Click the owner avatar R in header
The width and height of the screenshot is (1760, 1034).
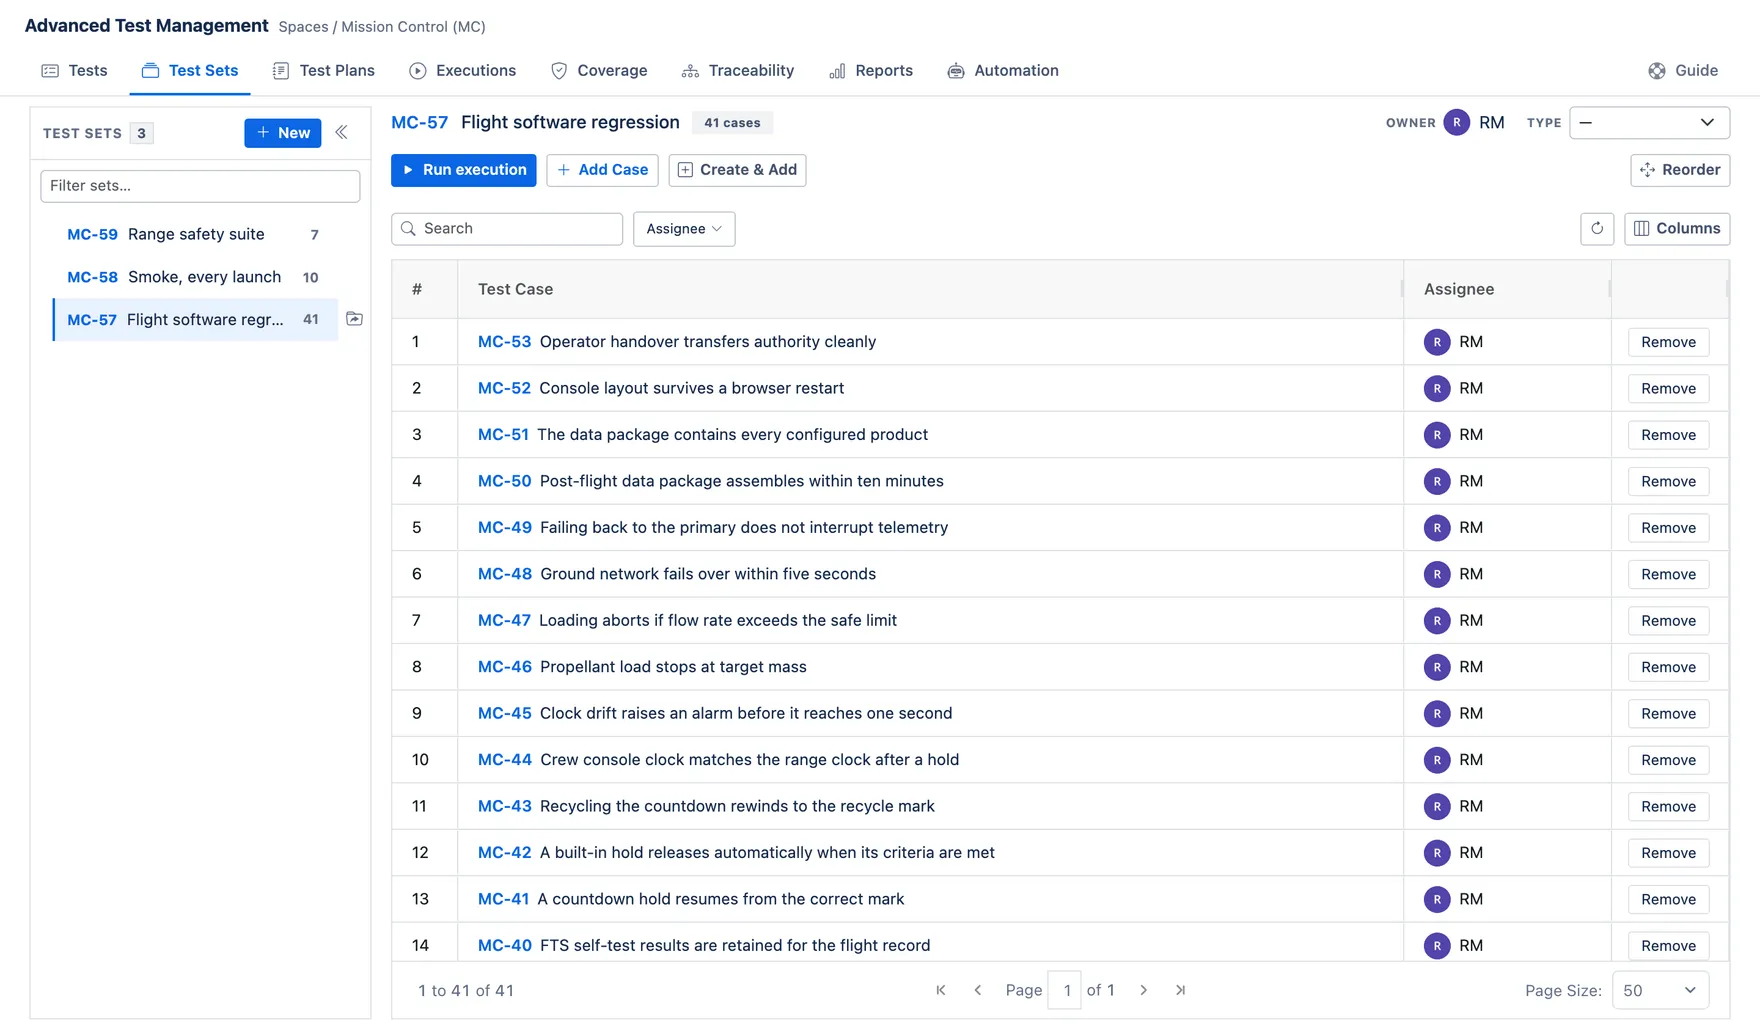(x=1457, y=122)
